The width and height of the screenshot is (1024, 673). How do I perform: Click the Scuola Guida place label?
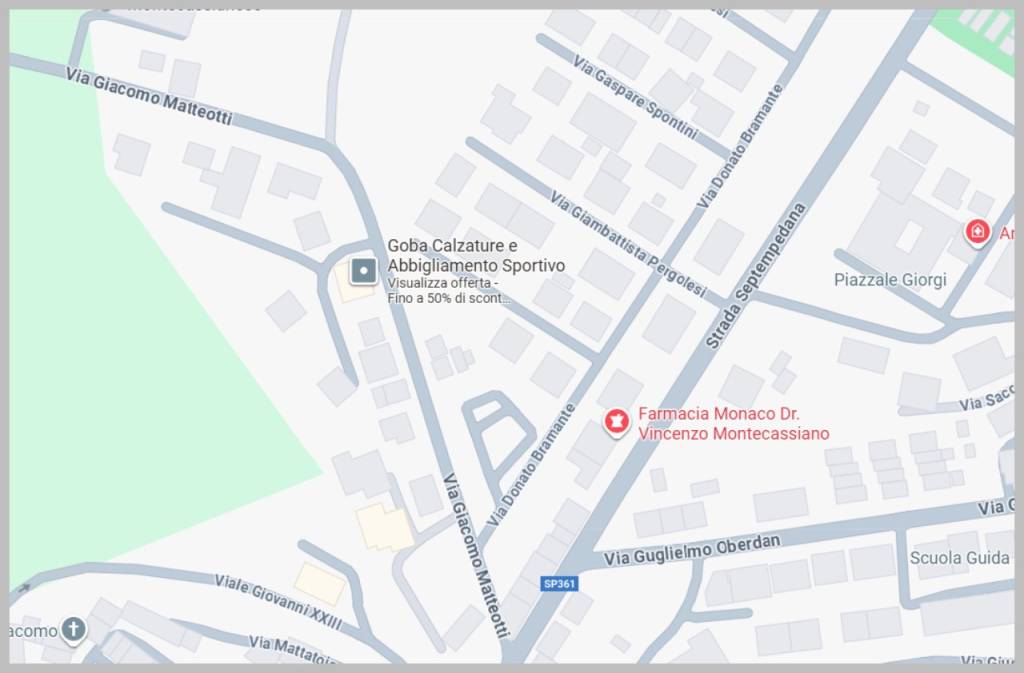coord(959,557)
